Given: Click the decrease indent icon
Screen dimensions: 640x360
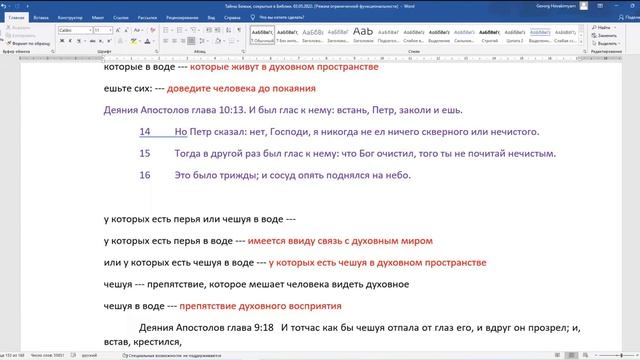Looking at the screenshot, I should pyautogui.click(x=209, y=30).
